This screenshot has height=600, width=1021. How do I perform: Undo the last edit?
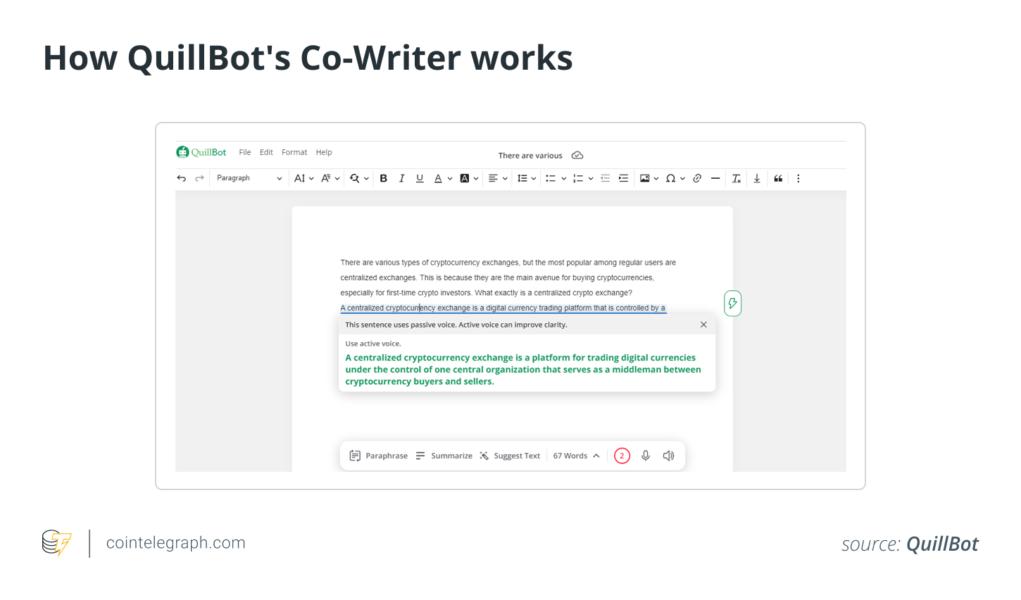click(x=182, y=179)
